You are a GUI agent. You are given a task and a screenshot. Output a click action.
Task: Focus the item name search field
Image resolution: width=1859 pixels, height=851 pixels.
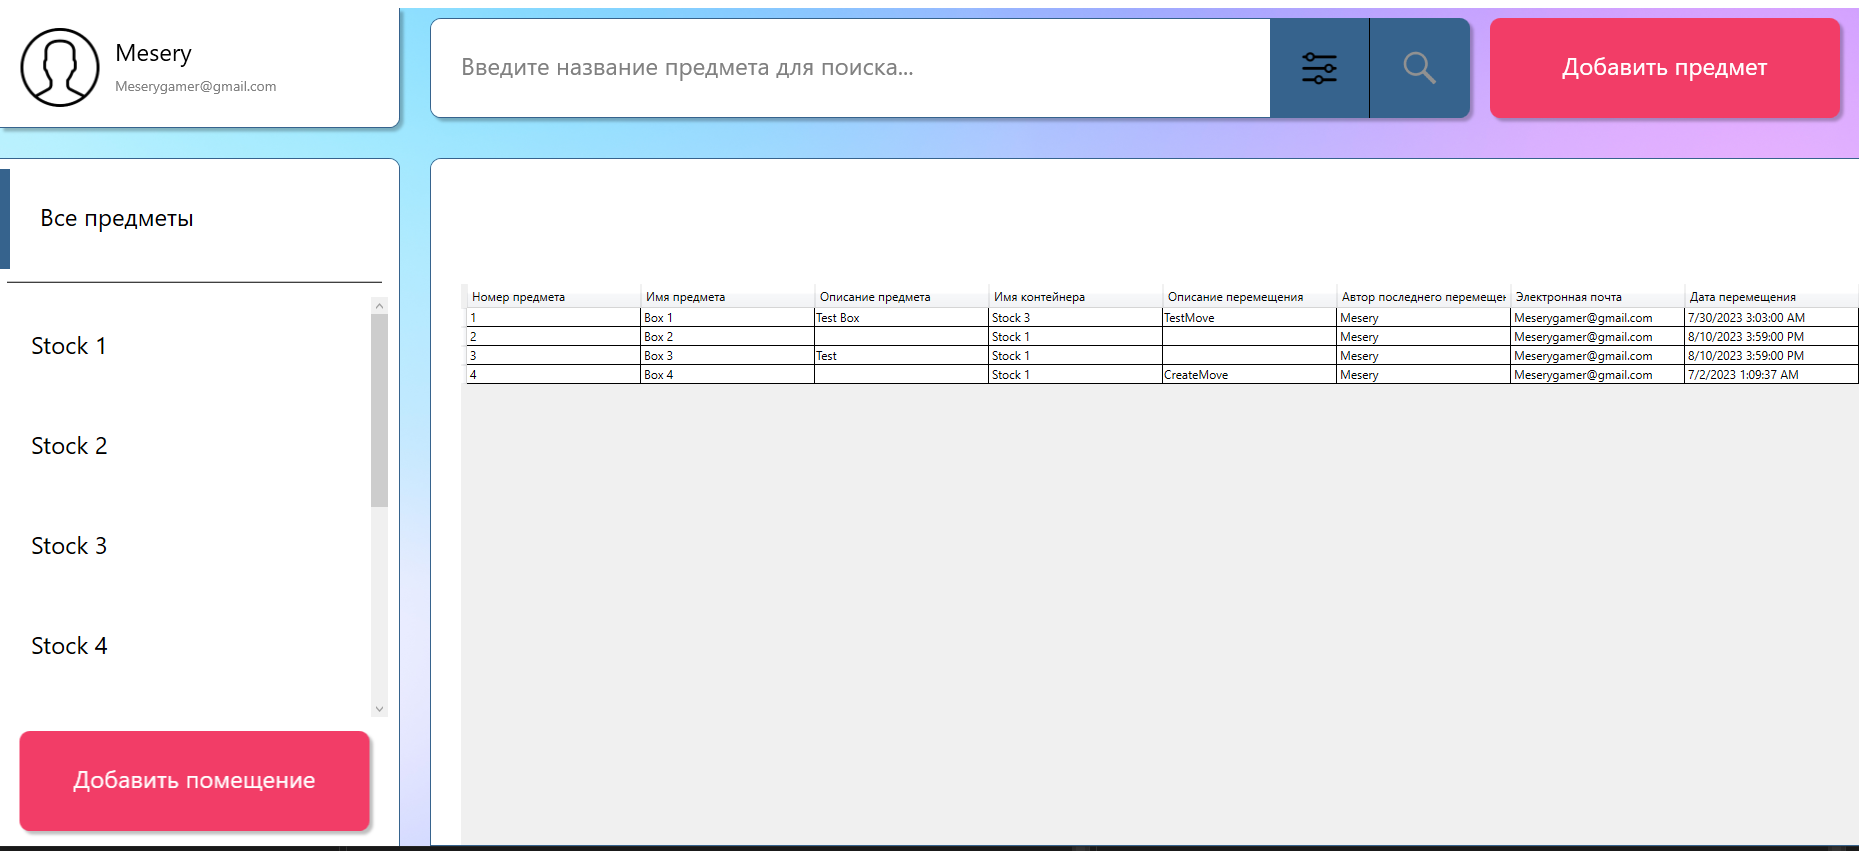(x=850, y=68)
